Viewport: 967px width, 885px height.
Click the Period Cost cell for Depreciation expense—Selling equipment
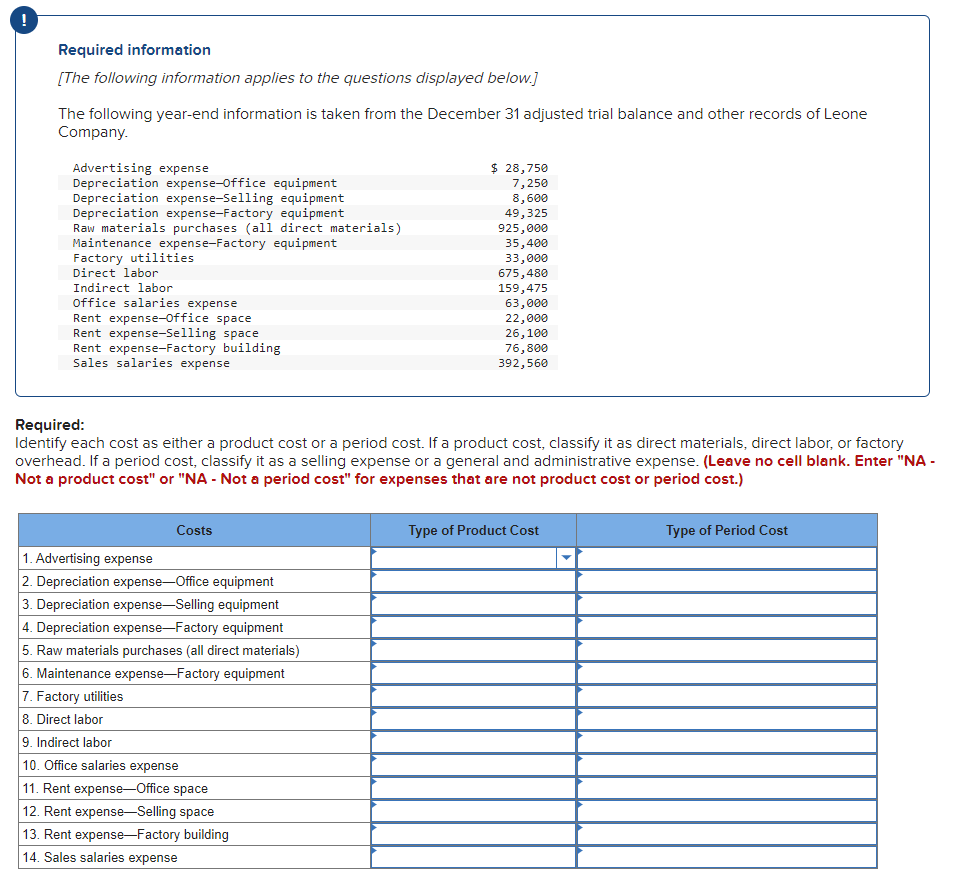click(727, 604)
